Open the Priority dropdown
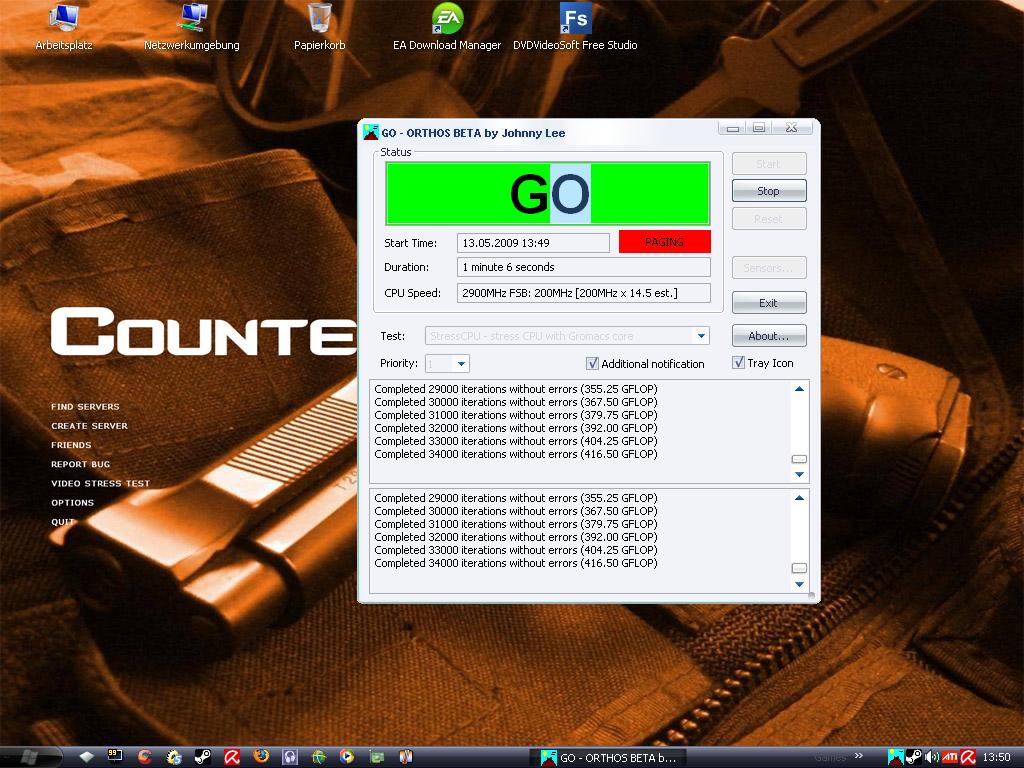This screenshot has height=768, width=1024. (461, 364)
